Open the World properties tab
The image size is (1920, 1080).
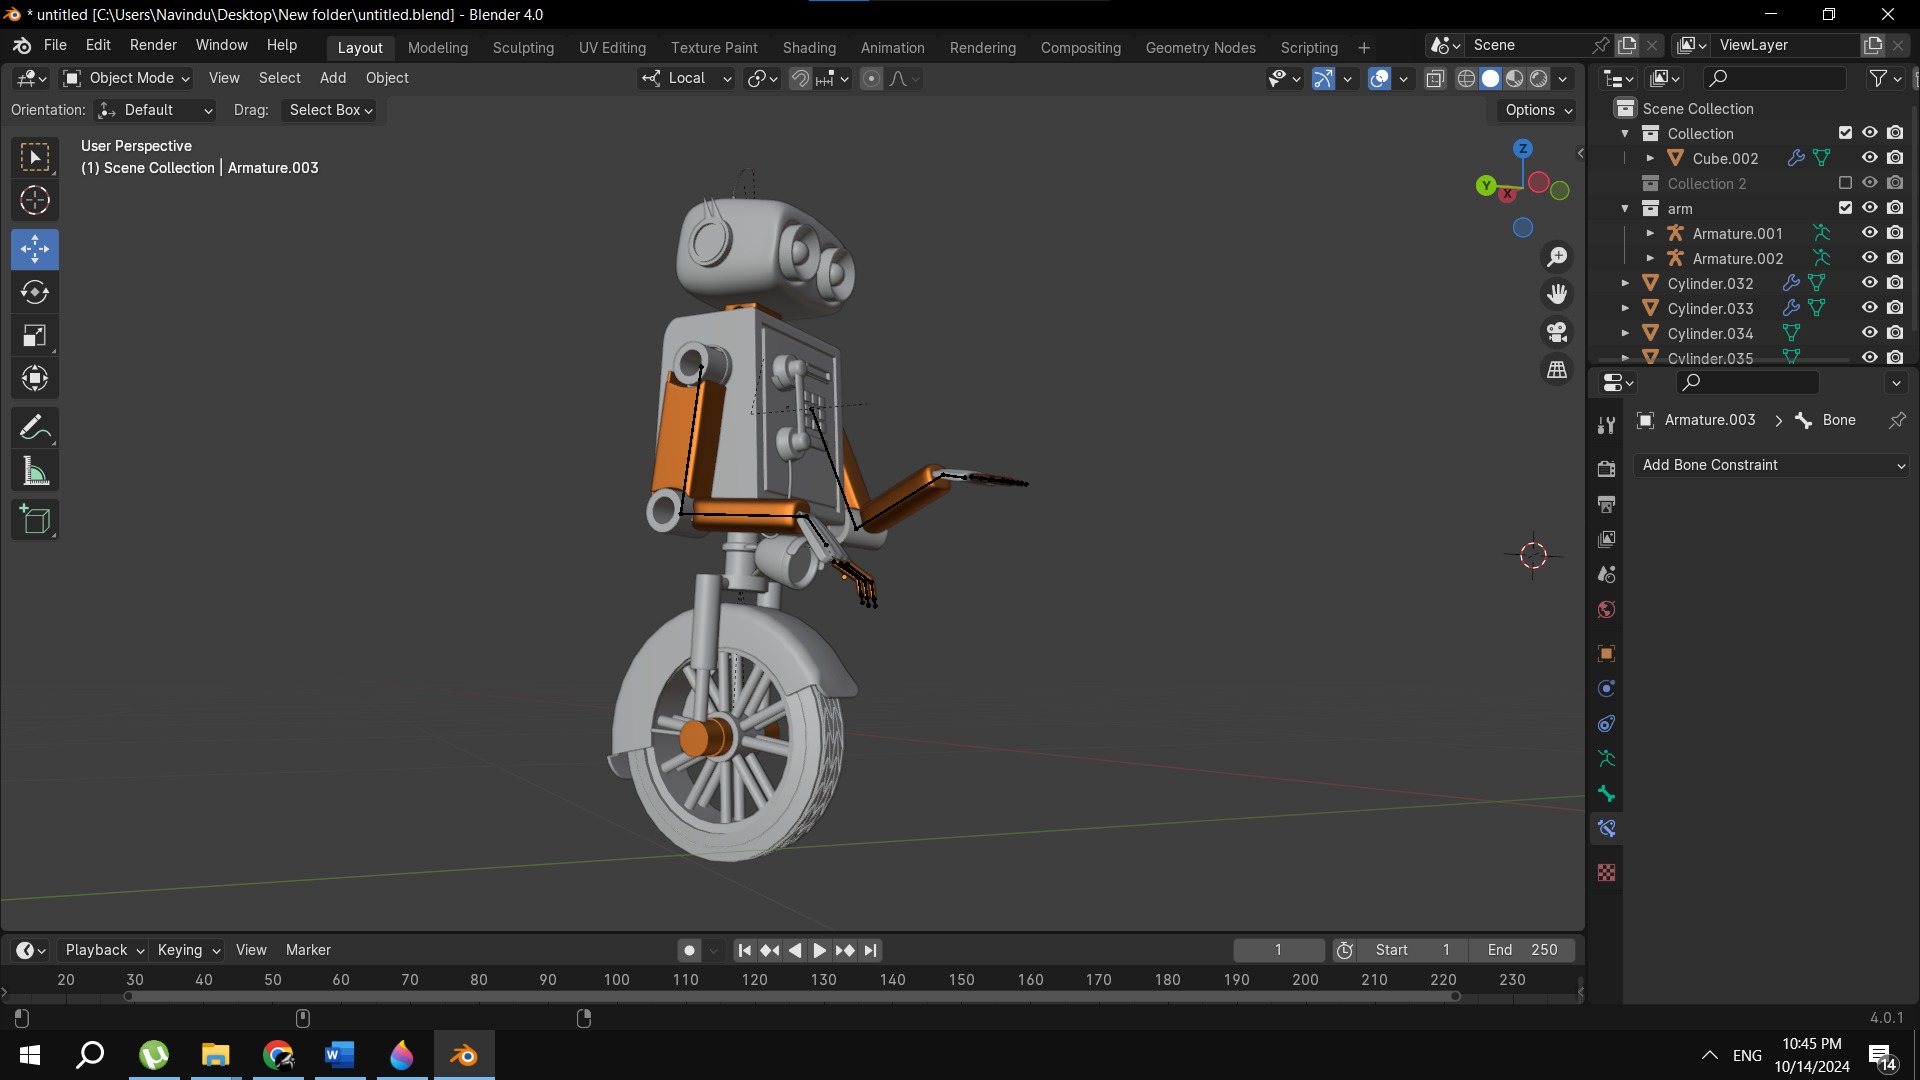point(1606,609)
